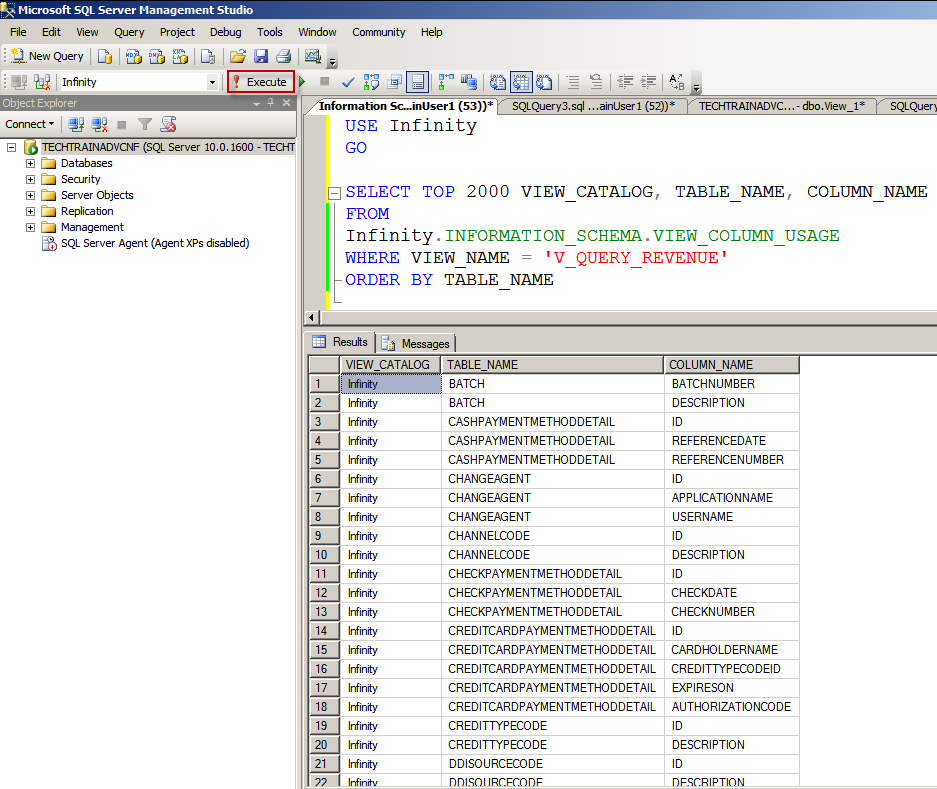
Task: Open the File menu
Action: [x=18, y=32]
